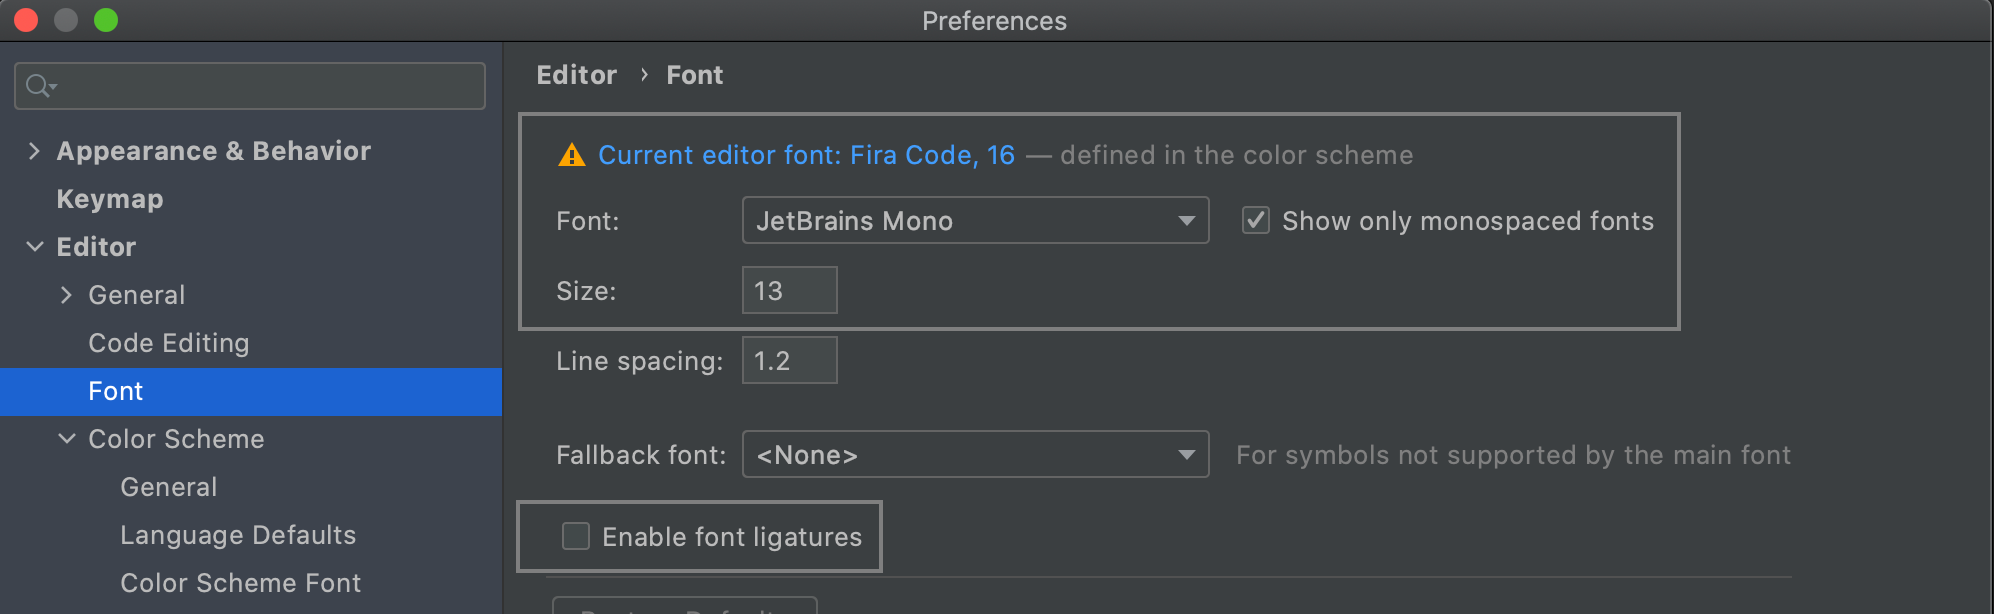Click the Line spacing input field
Screen dimensions: 1994x614
click(x=789, y=360)
